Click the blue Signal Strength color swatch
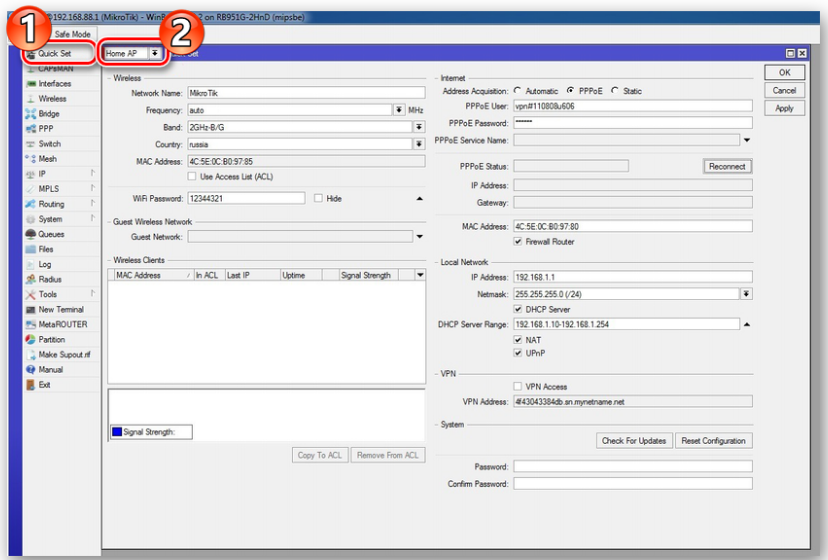Image resolution: width=828 pixels, height=560 pixels. click(116, 432)
